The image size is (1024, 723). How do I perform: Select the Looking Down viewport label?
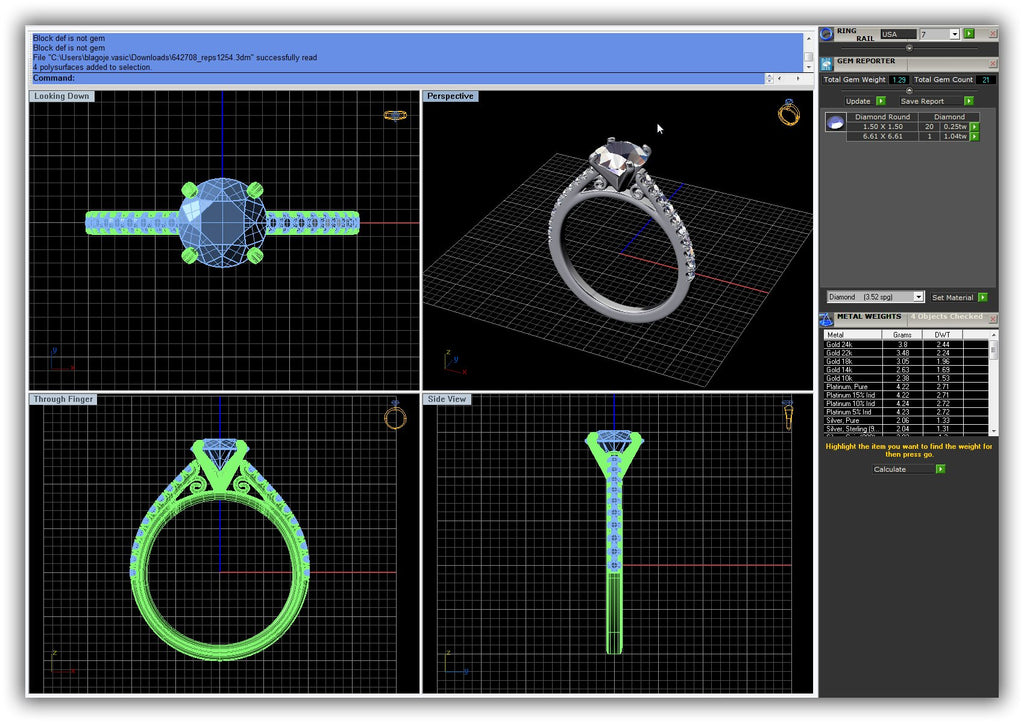click(61, 96)
